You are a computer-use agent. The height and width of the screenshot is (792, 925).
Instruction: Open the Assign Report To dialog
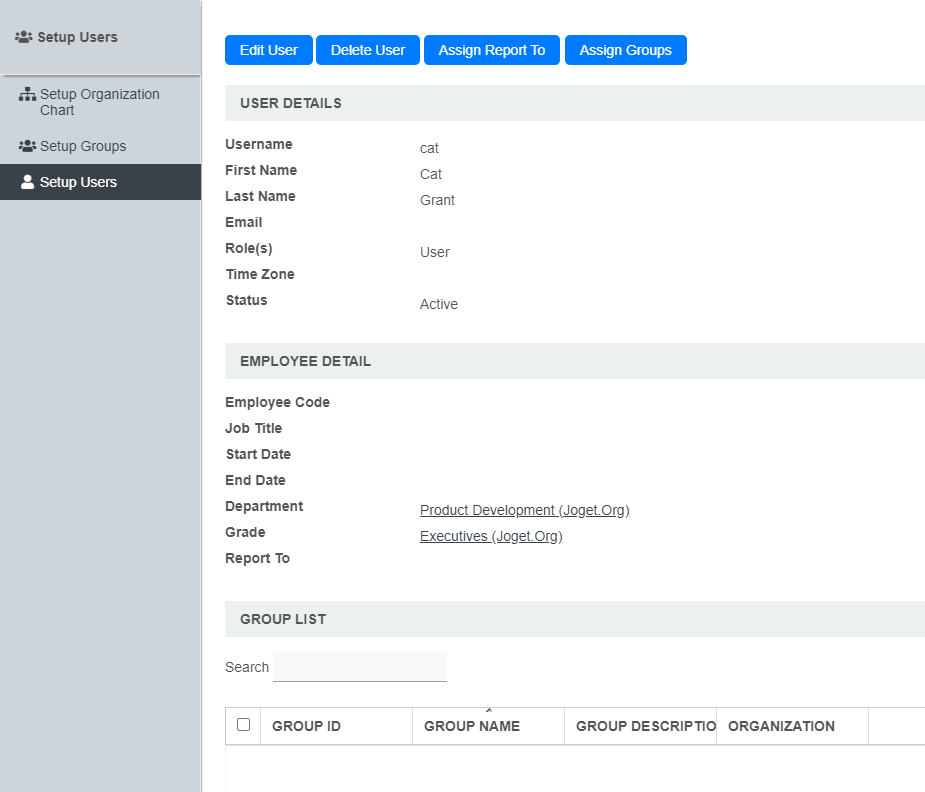click(x=492, y=50)
